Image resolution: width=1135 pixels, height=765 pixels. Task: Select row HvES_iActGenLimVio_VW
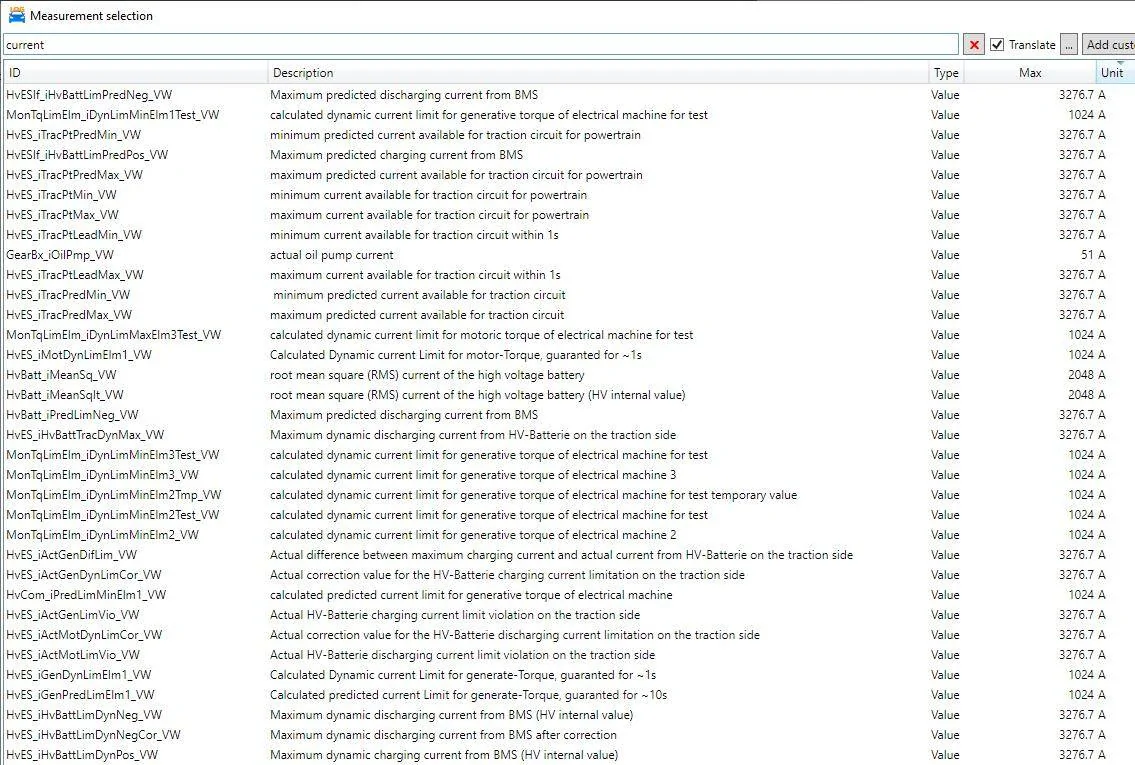click(568, 615)
